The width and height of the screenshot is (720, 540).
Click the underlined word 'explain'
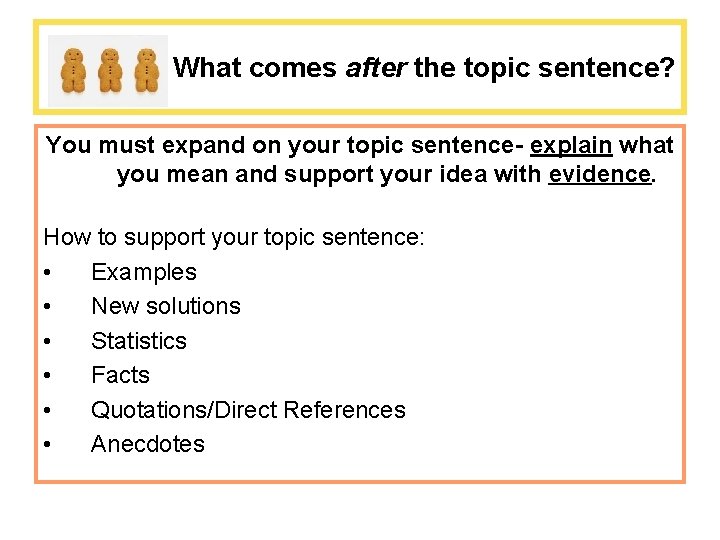coord(571,145)
